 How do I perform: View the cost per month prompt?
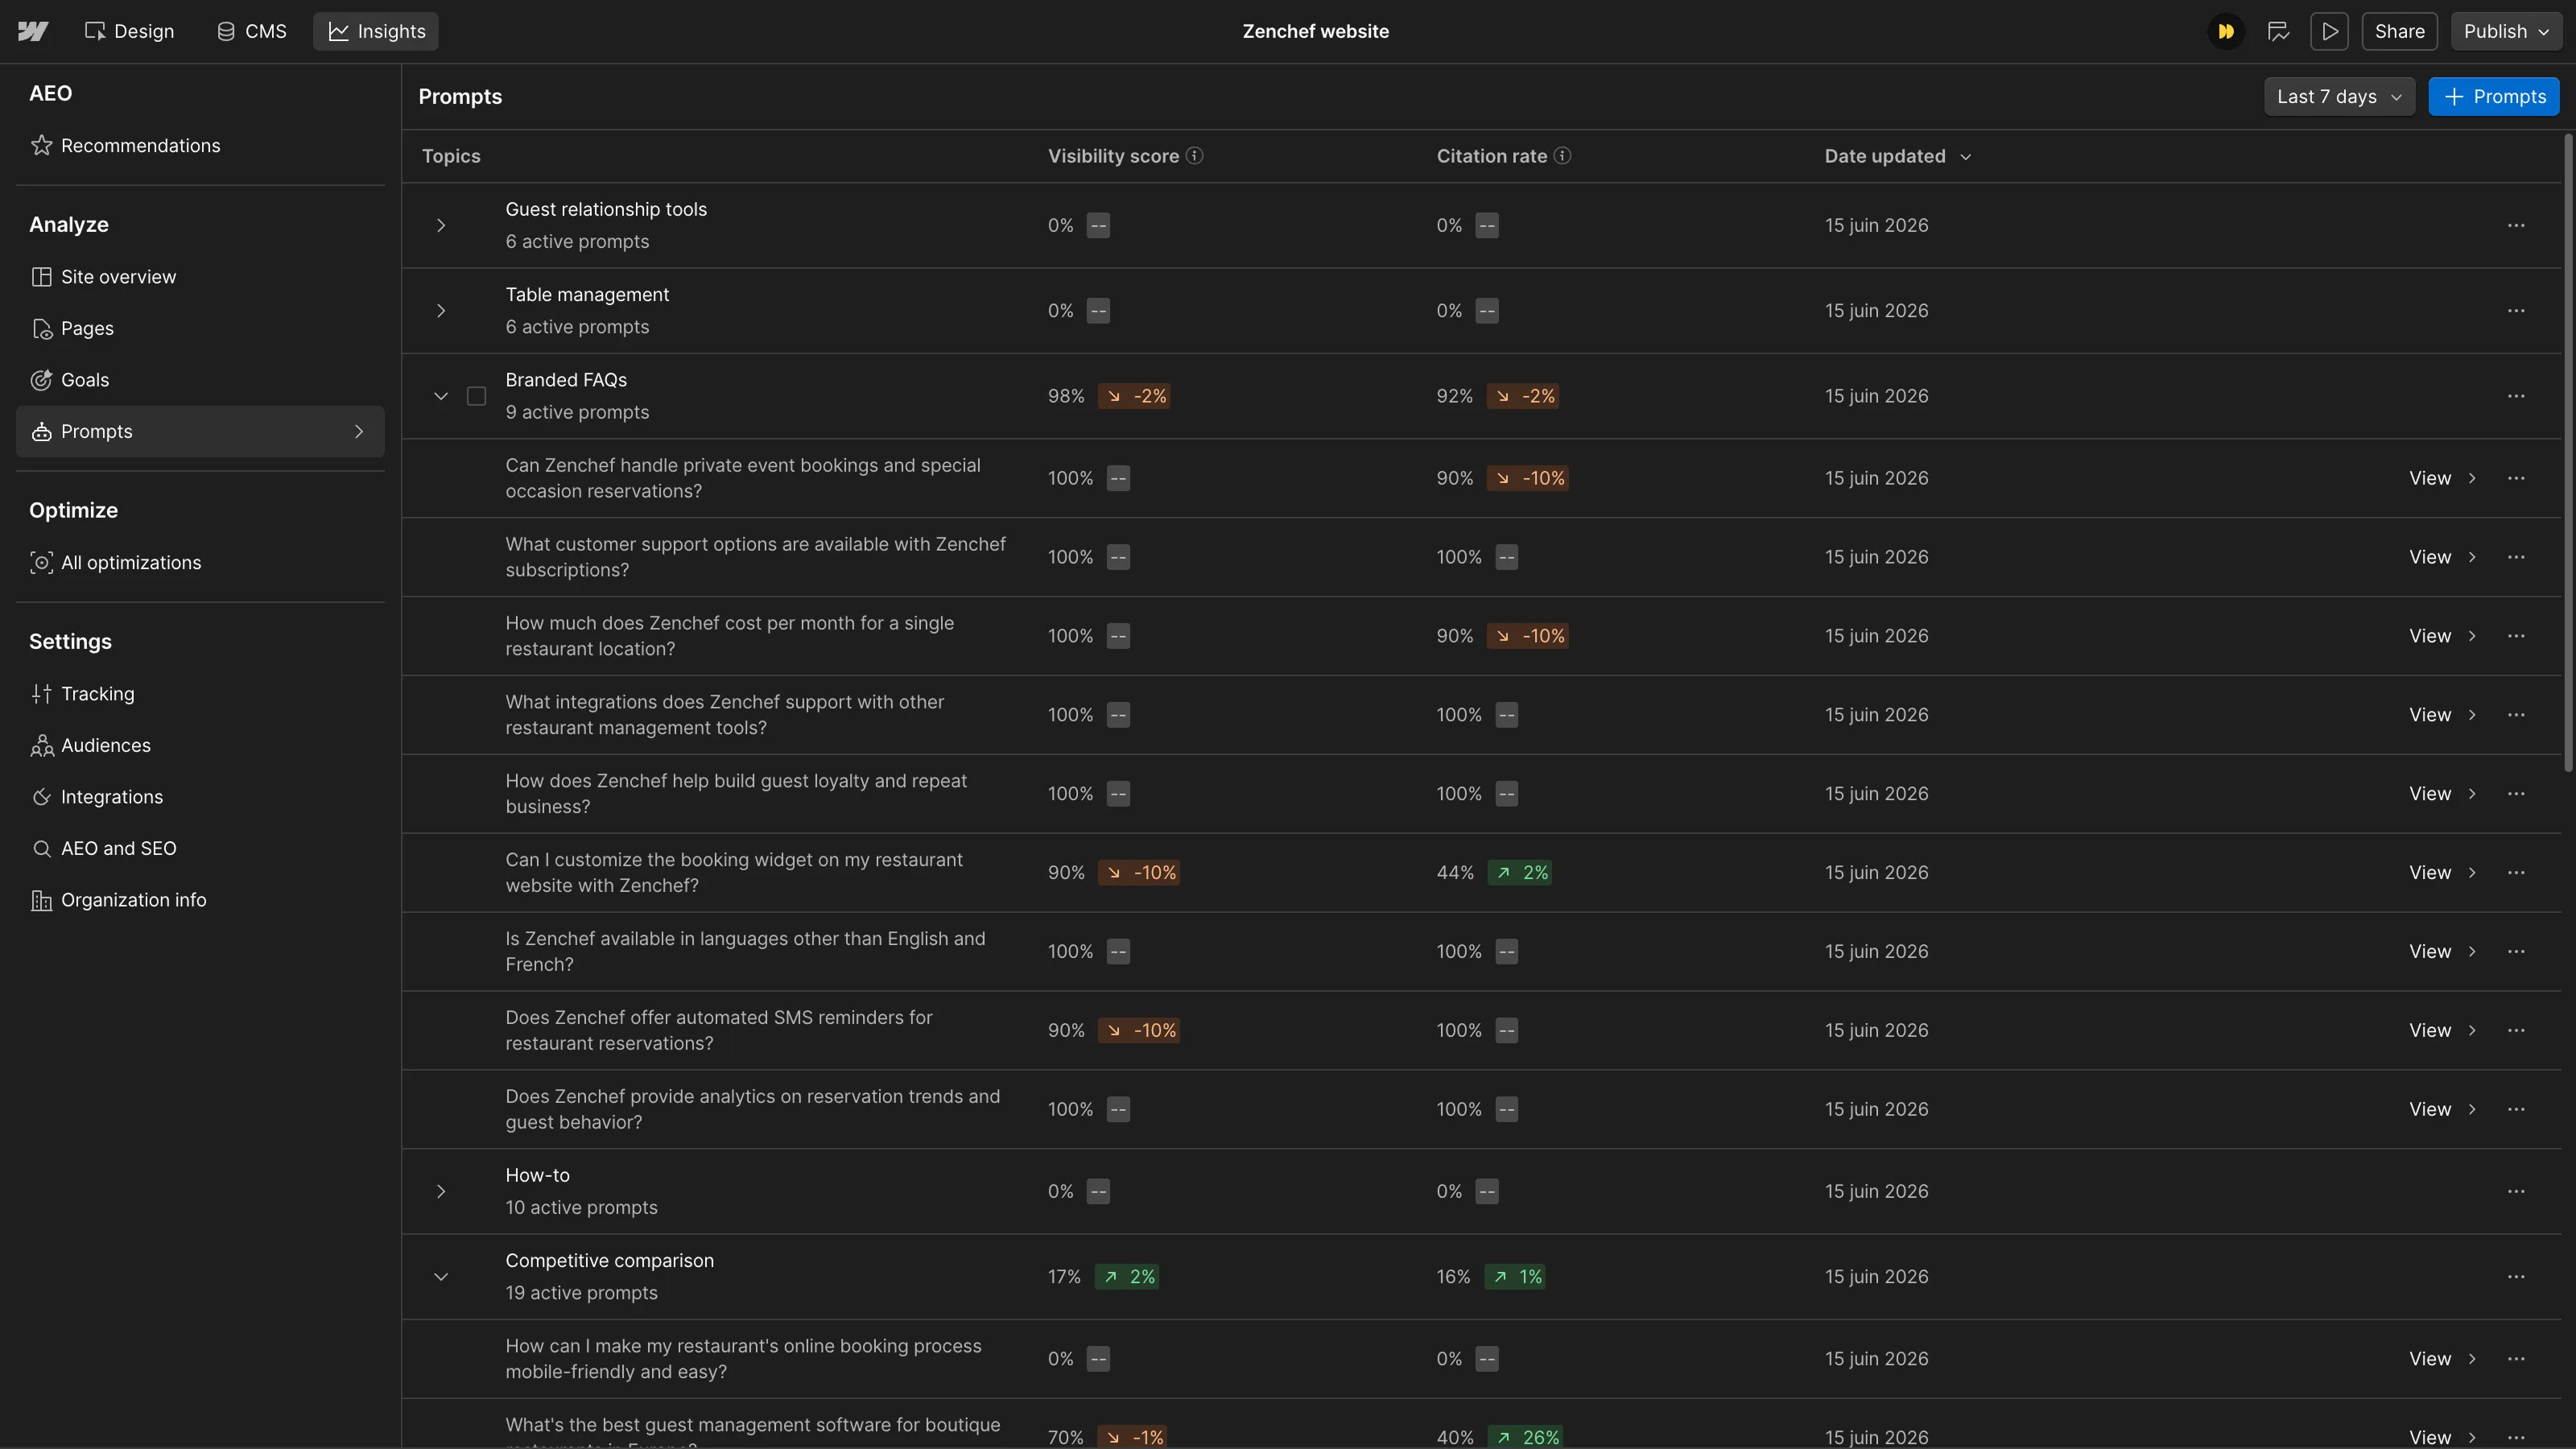[2442, 636]
